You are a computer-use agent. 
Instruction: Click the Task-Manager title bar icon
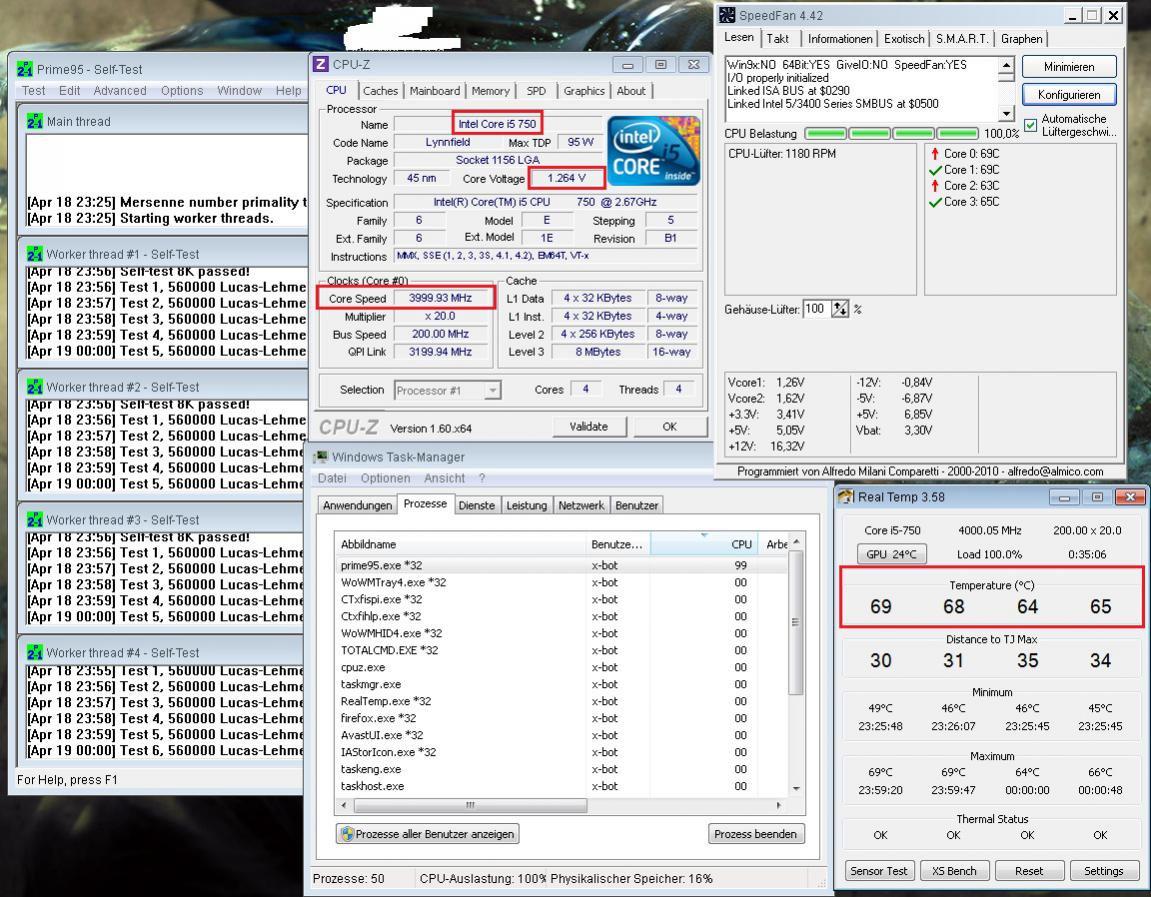coord(321,457)
